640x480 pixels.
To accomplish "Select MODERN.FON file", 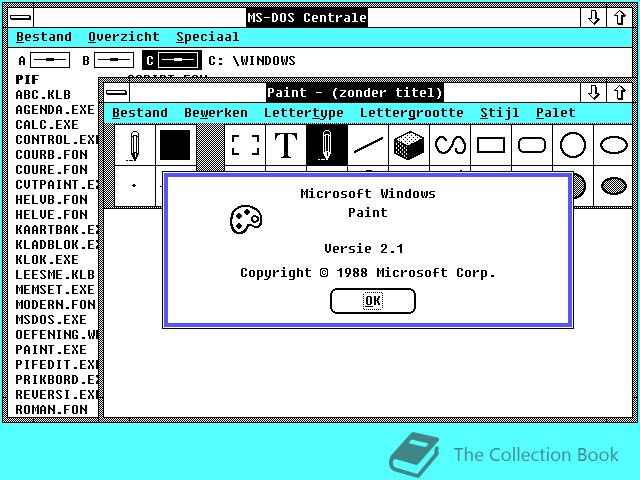I will tap(56, 304).
